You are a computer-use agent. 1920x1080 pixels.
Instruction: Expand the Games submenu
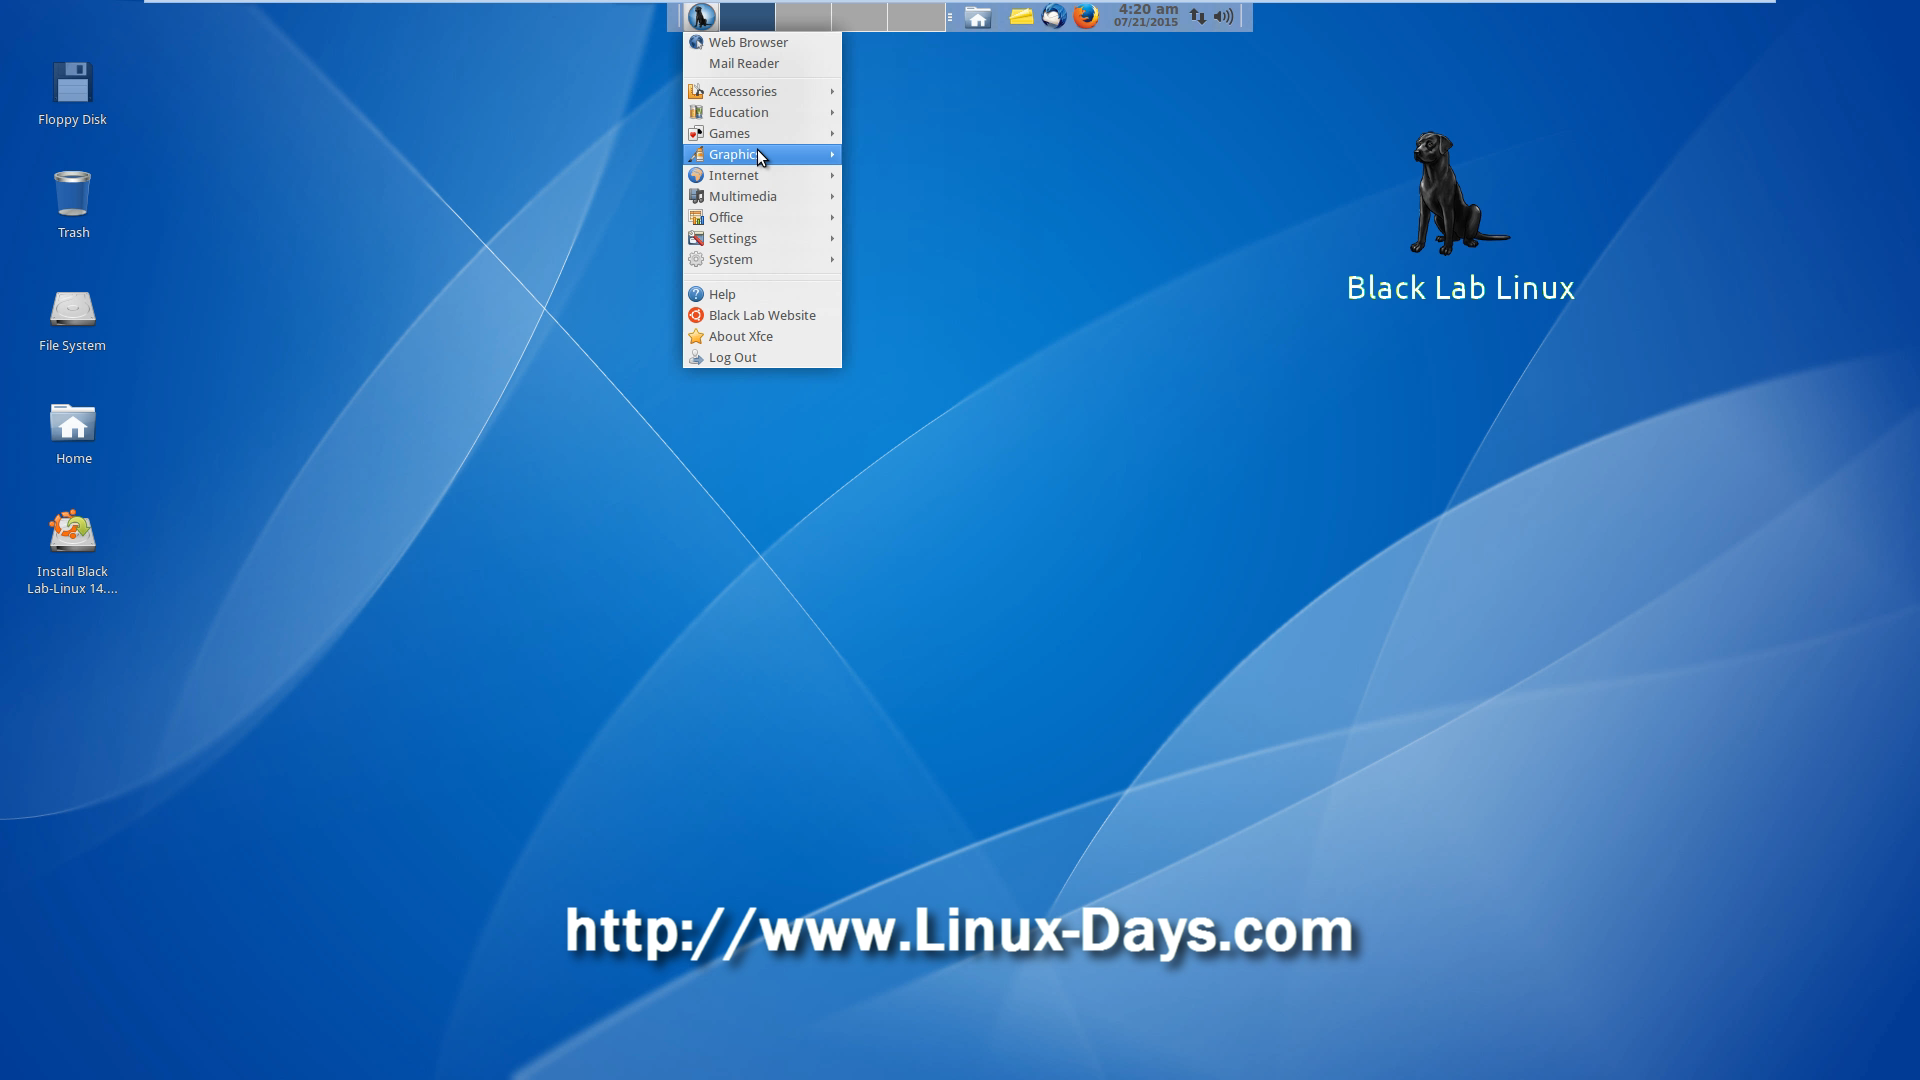[762, 133]
